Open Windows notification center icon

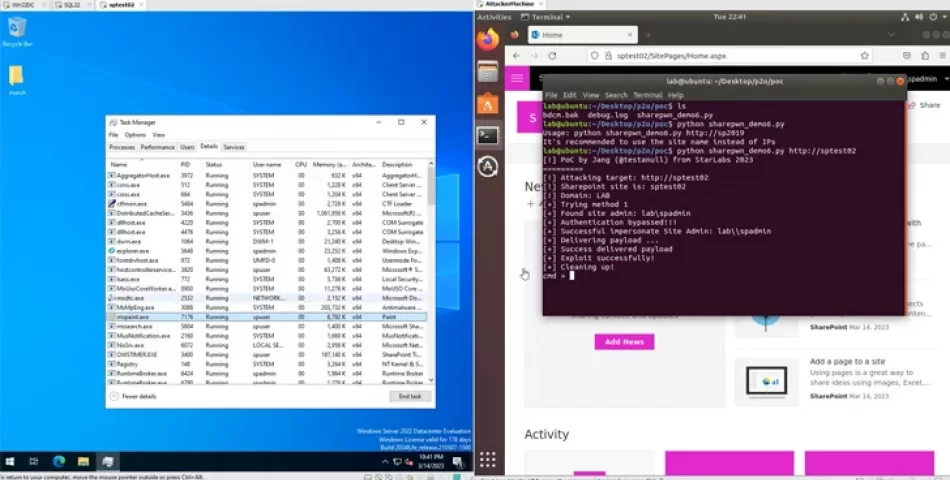click(x=458, y=462)
